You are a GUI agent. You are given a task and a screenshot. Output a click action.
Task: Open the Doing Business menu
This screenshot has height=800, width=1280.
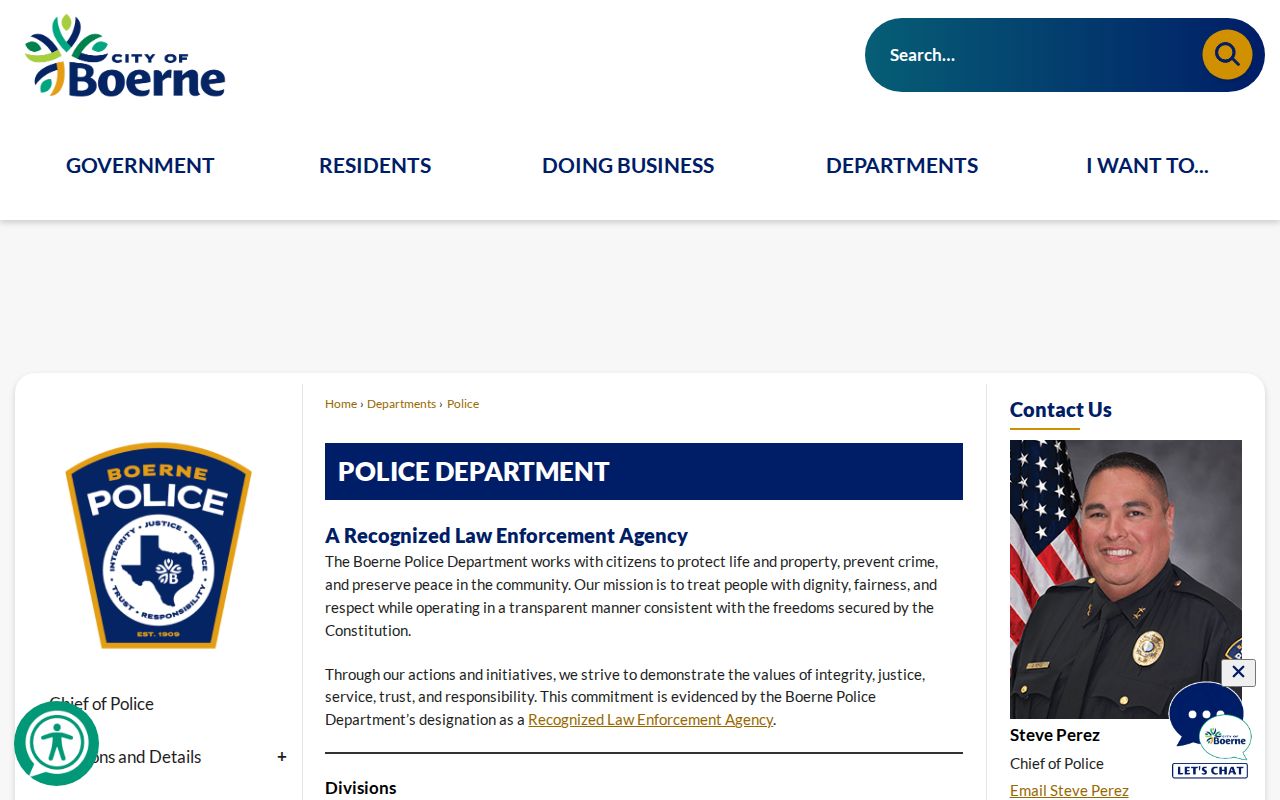click(x=628, y=166)
